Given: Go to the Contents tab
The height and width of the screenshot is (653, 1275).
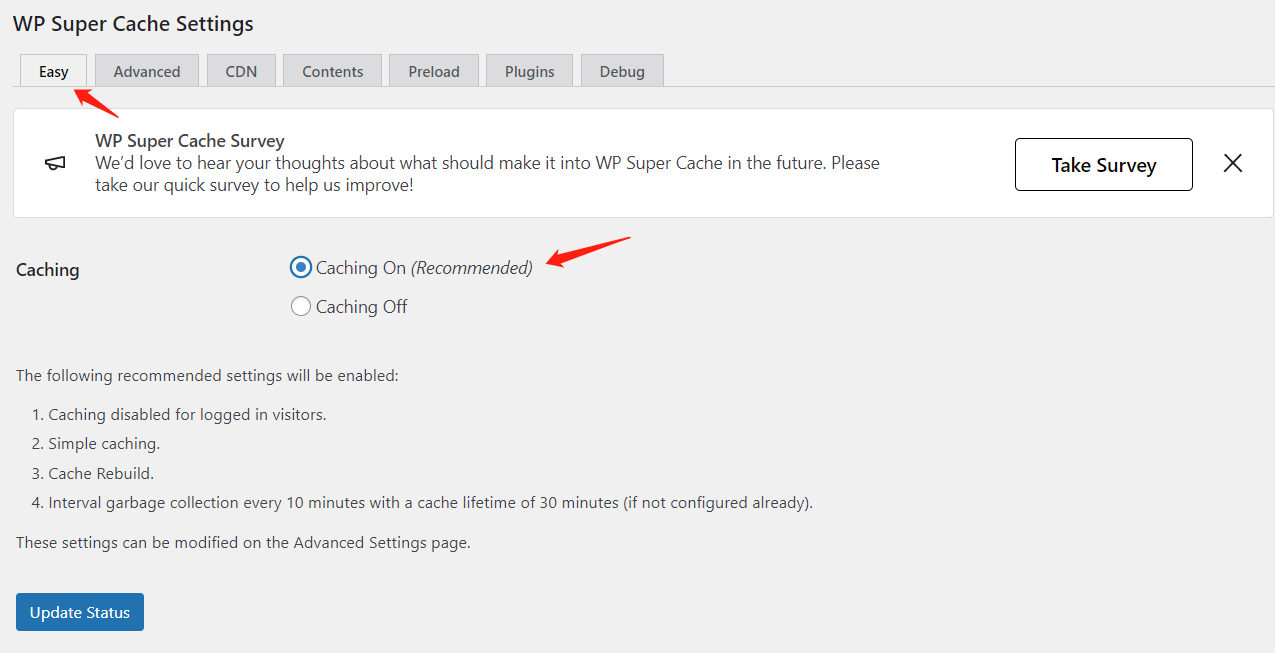Looking at the screenshot, I should pos(333,71).
